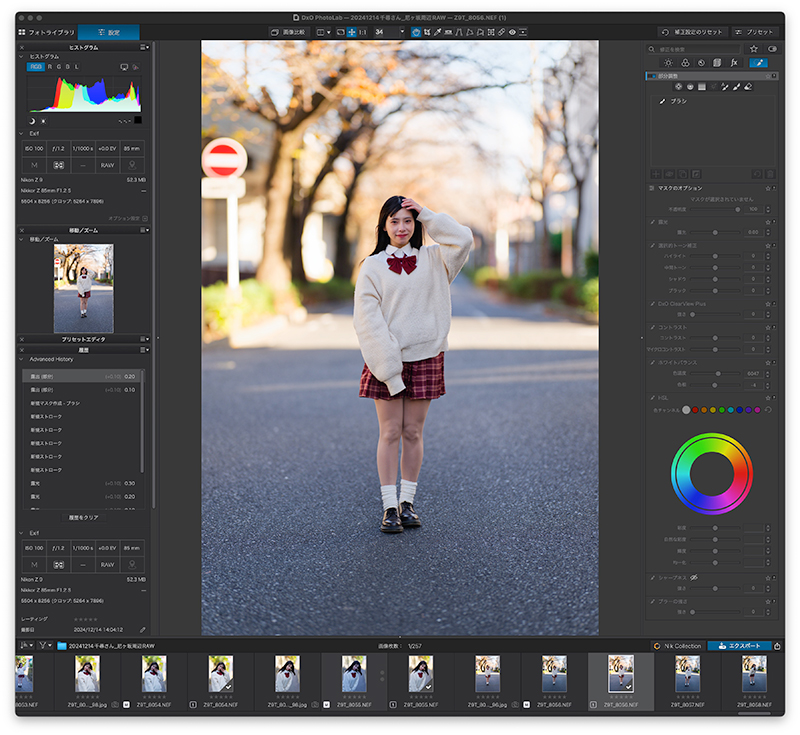This screenshot has height=735, width=800.
Task: Select the Horizon leveling tool
Action: (448, 32)
